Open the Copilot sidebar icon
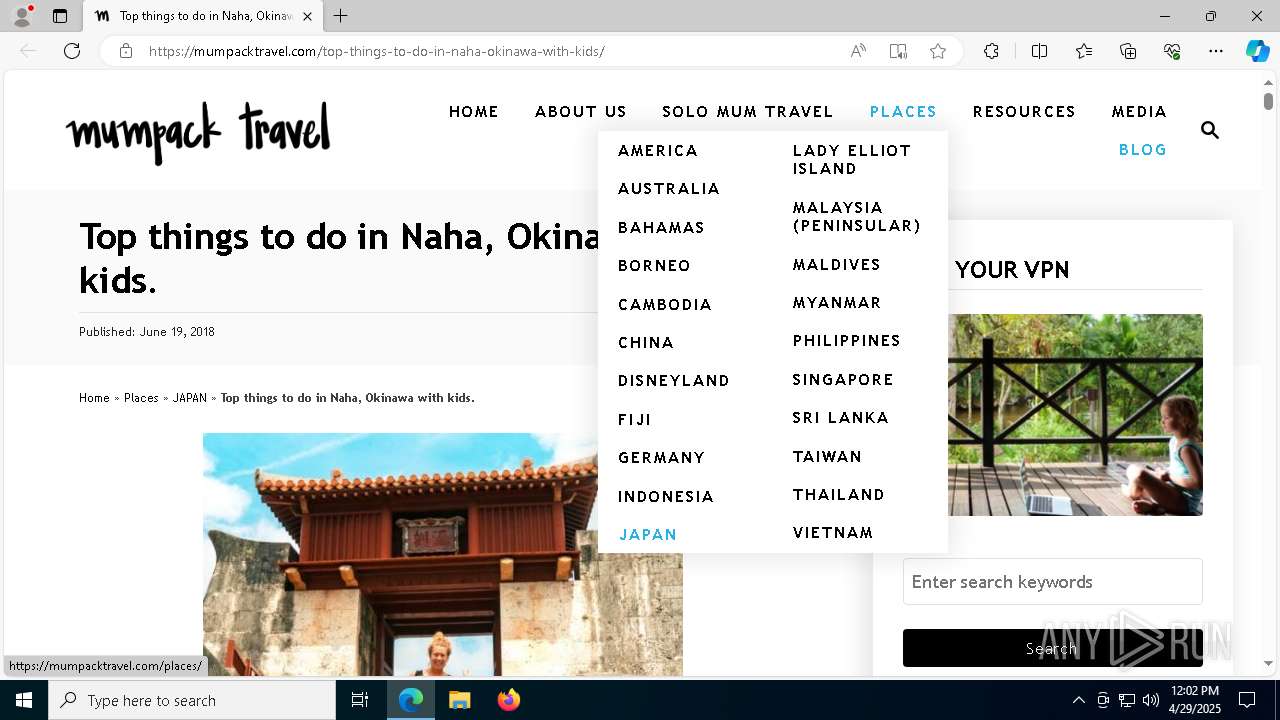This screenshot has width=1280, height=720. click(1257, 51)
